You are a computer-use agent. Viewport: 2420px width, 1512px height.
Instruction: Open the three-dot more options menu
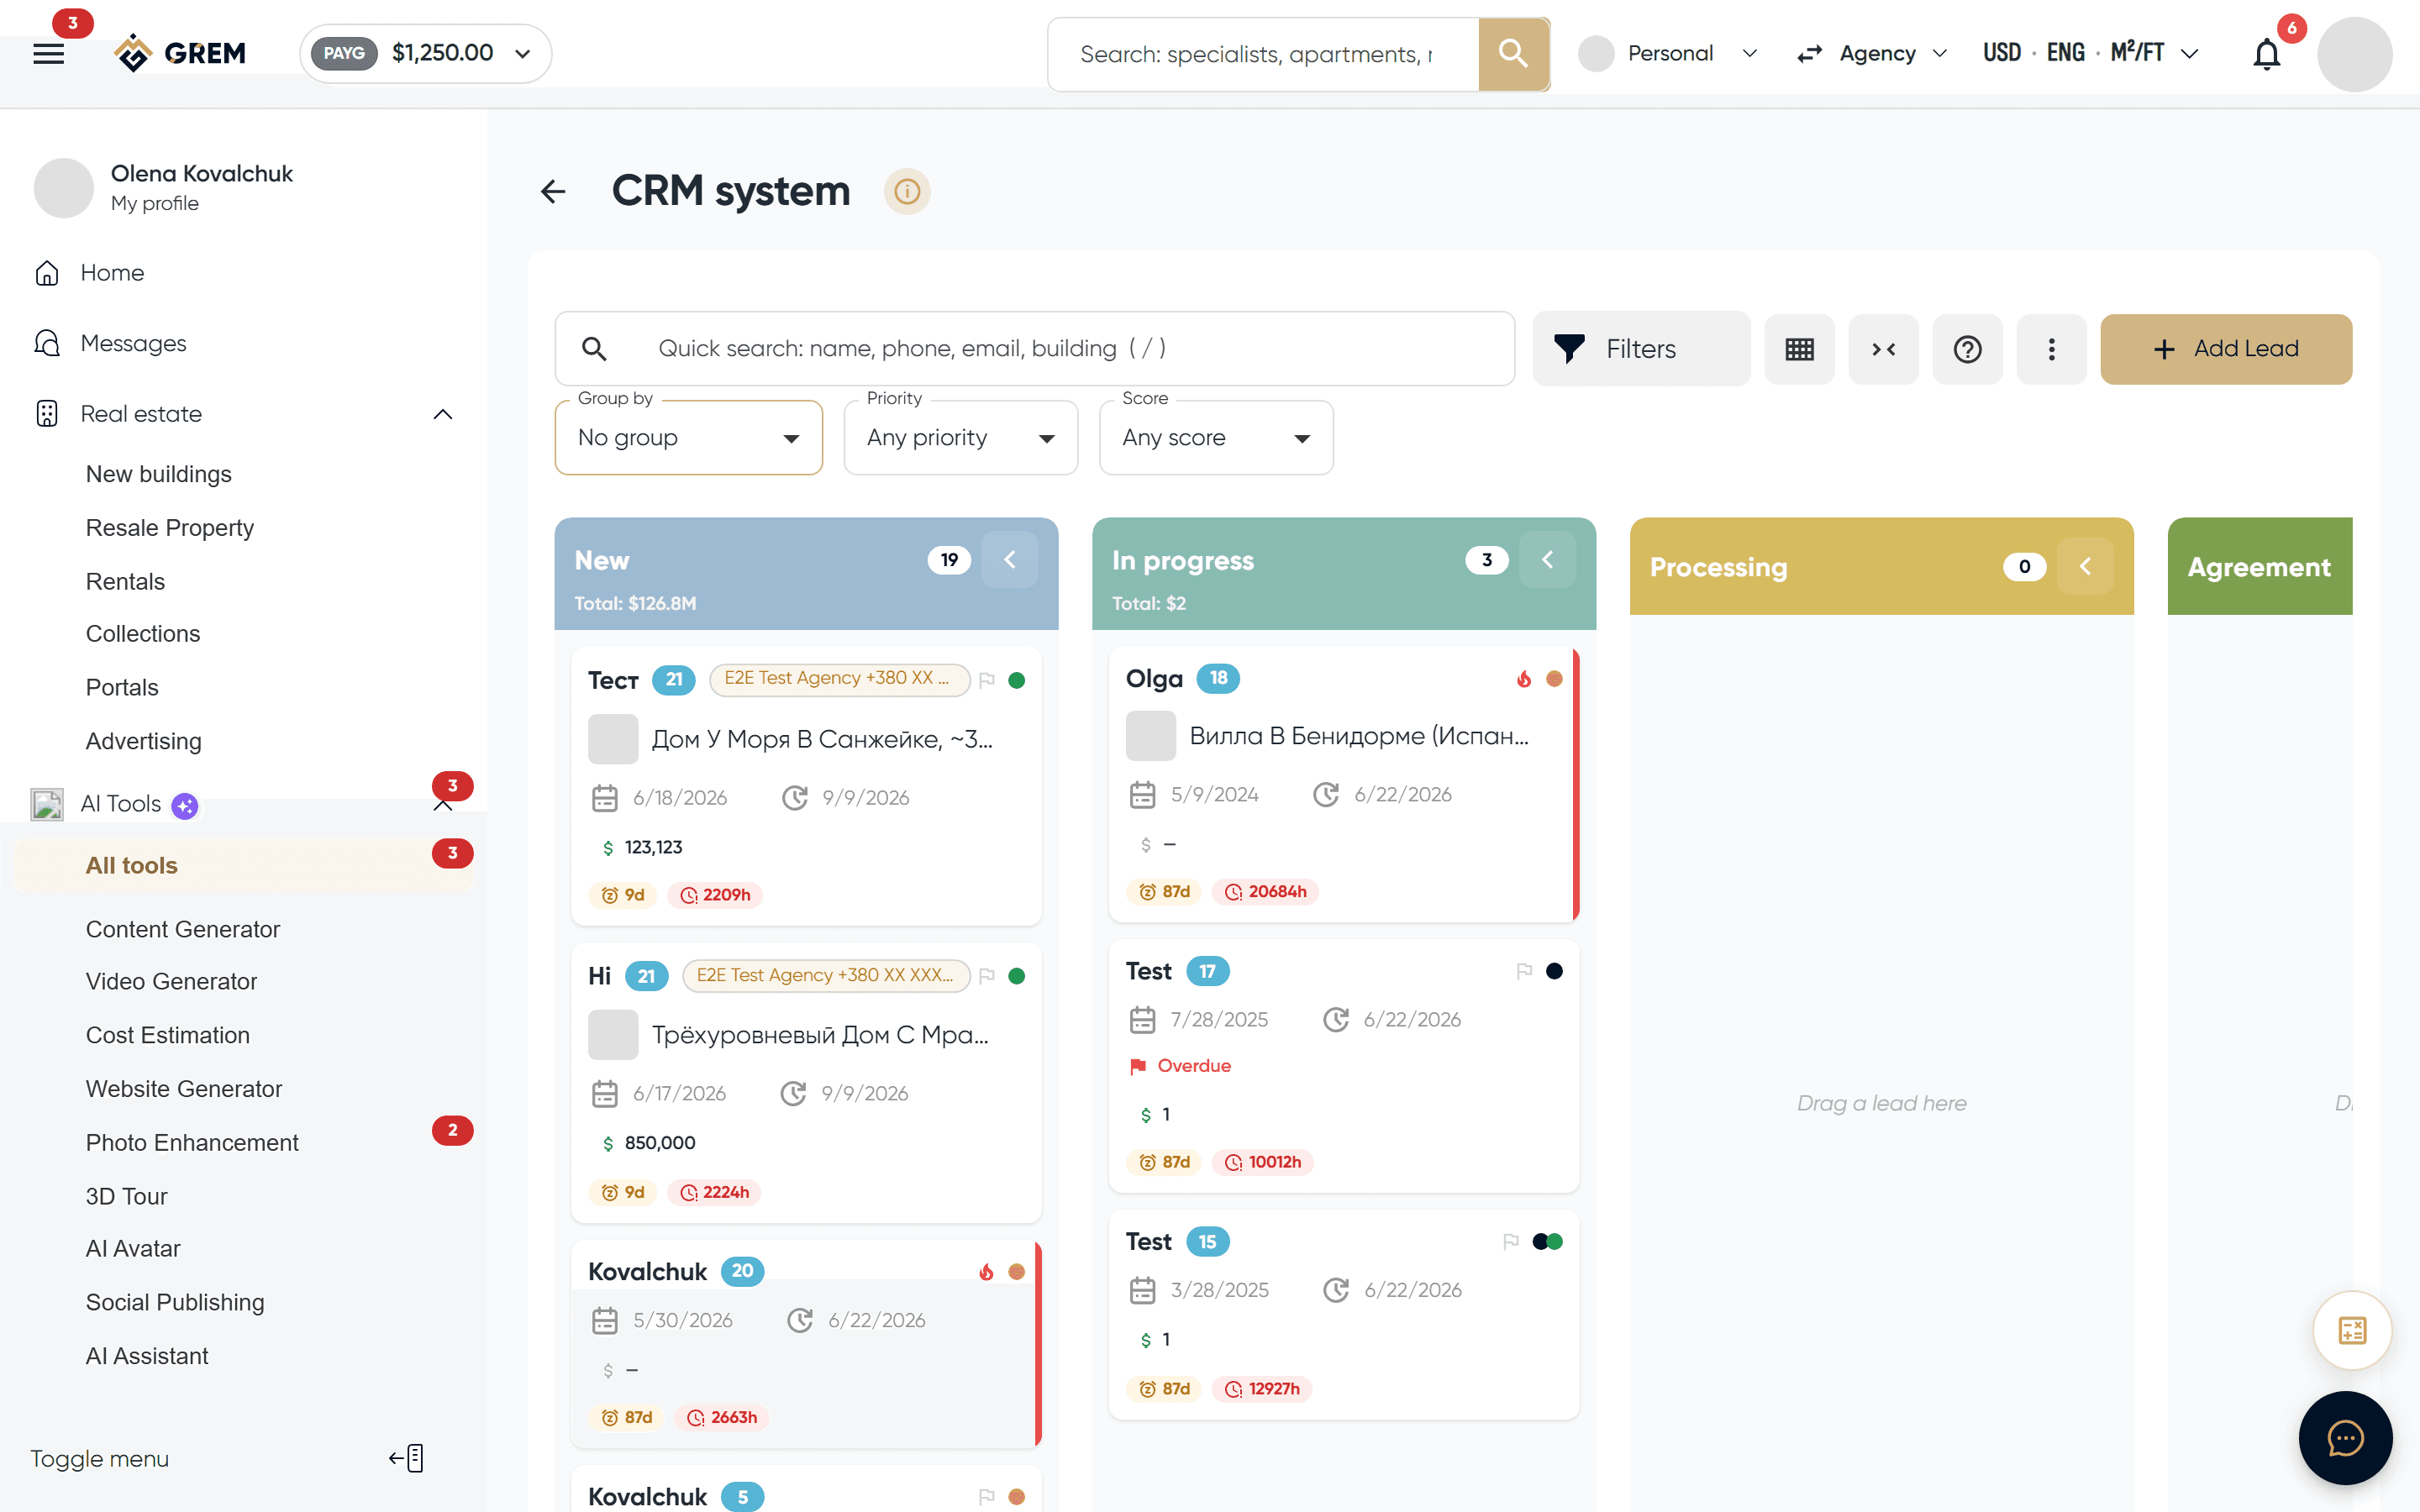click(2051, 349)
